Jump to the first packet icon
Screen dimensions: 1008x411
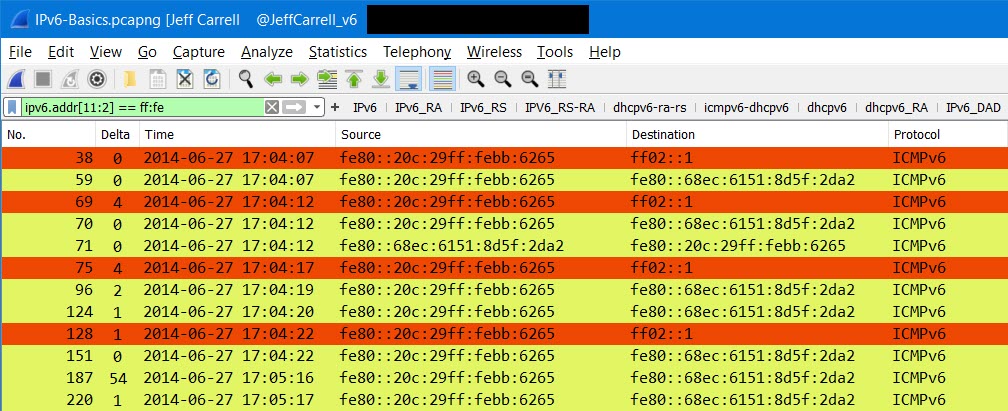point(354,79)
